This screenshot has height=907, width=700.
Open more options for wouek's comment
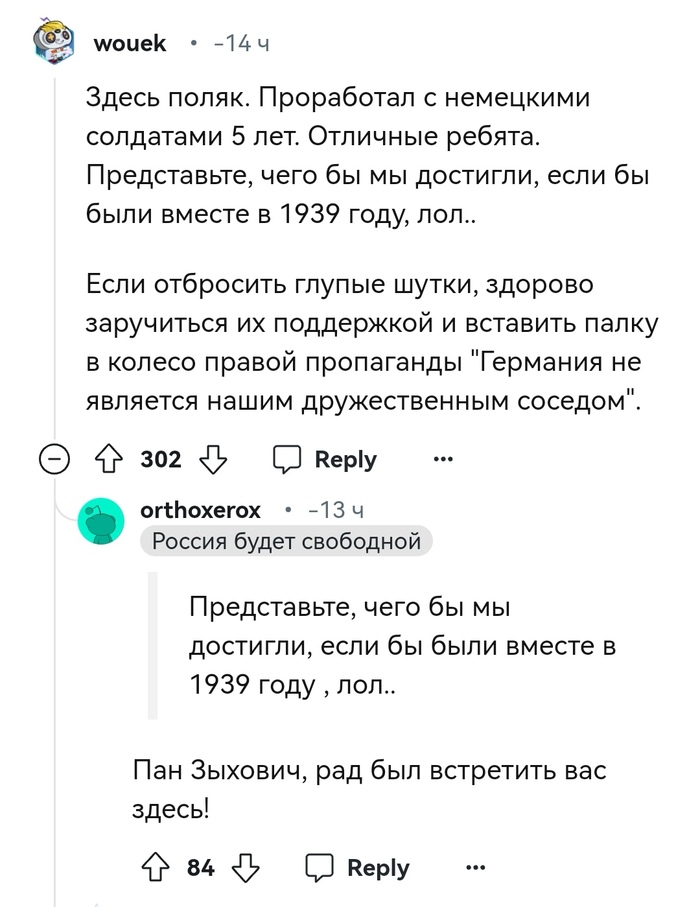[441, 460]
